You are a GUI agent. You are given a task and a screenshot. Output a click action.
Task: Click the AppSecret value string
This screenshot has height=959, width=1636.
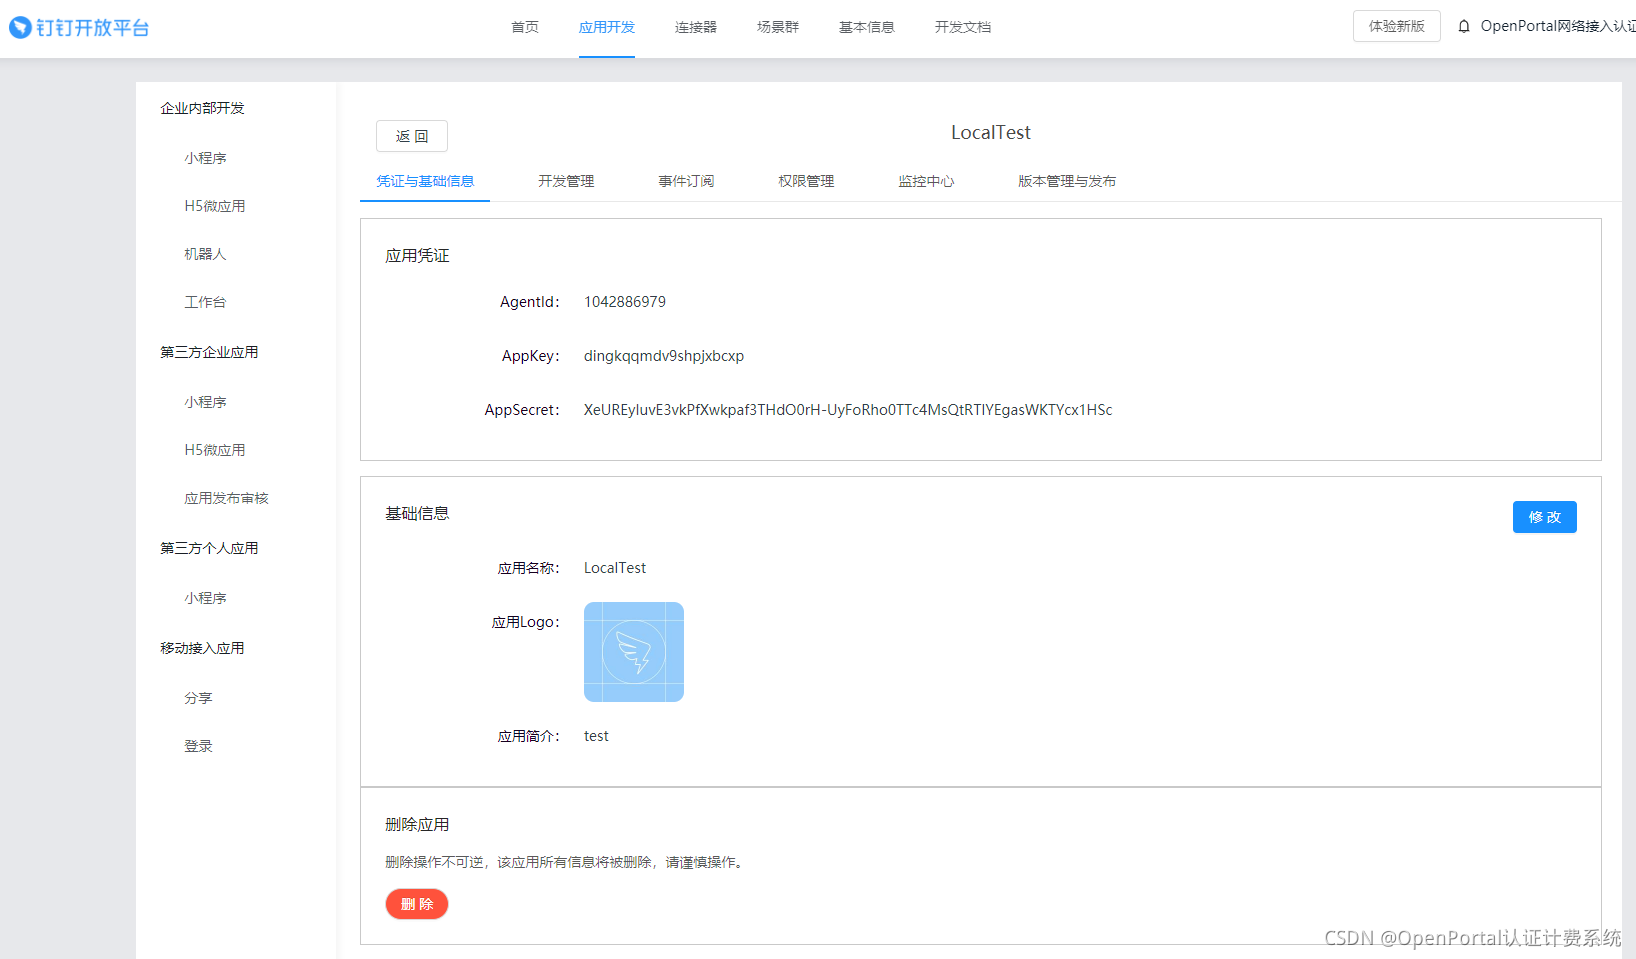click(848, 410)
